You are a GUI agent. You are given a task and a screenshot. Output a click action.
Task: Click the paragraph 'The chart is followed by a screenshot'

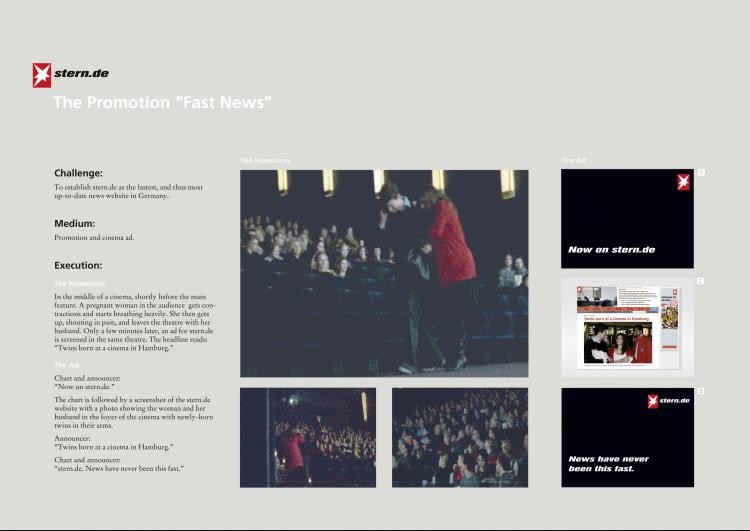point(133,412)
